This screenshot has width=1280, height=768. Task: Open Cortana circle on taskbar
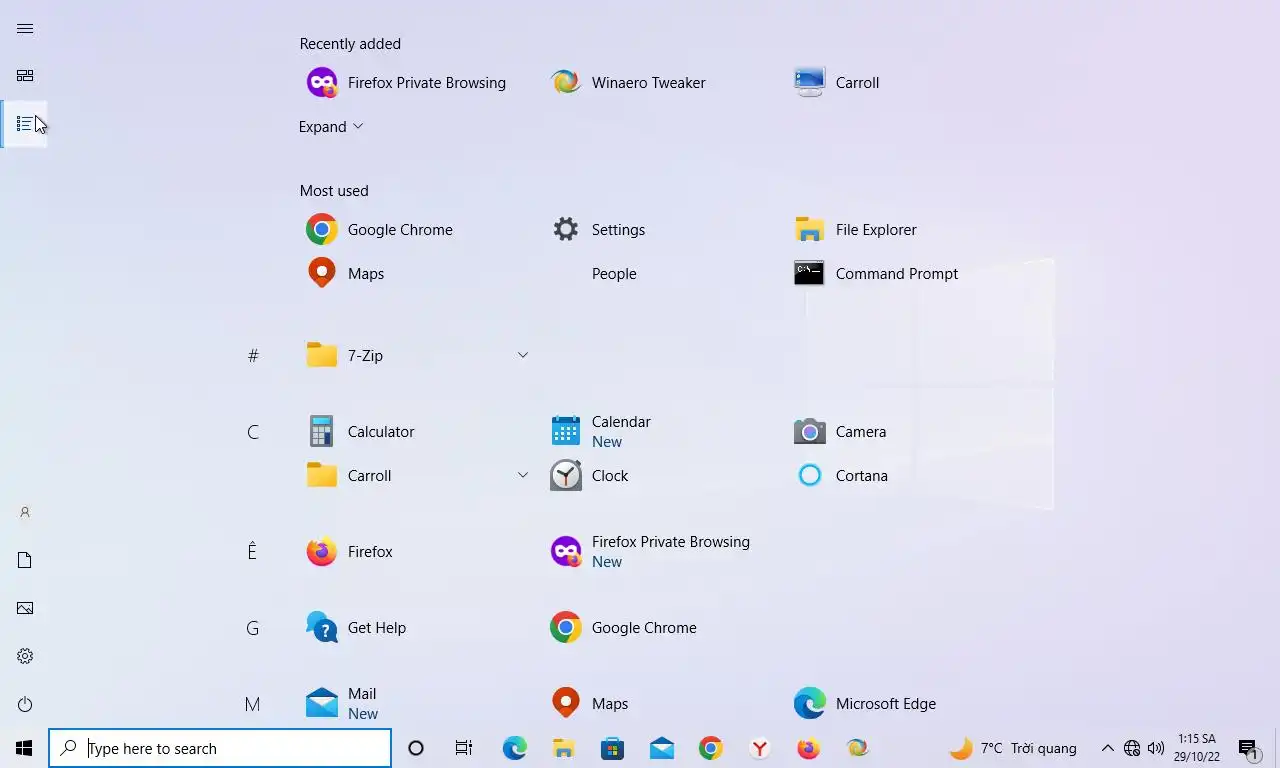[416, 748]
